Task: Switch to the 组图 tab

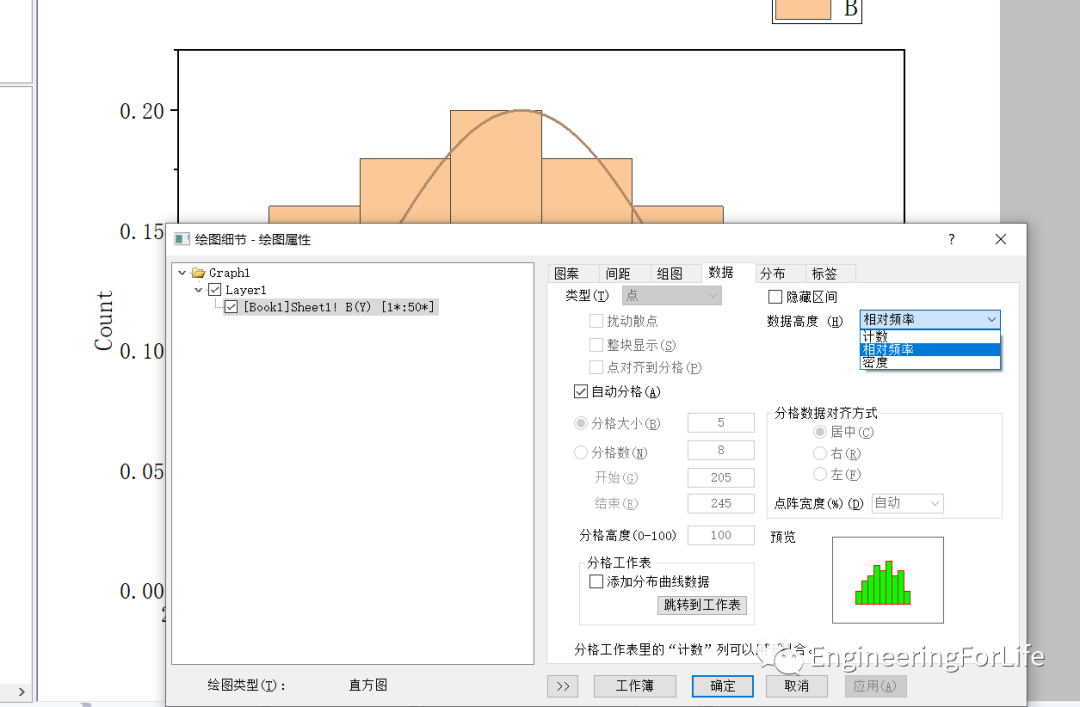Action: pyautogui.click(x=669, y=274)
